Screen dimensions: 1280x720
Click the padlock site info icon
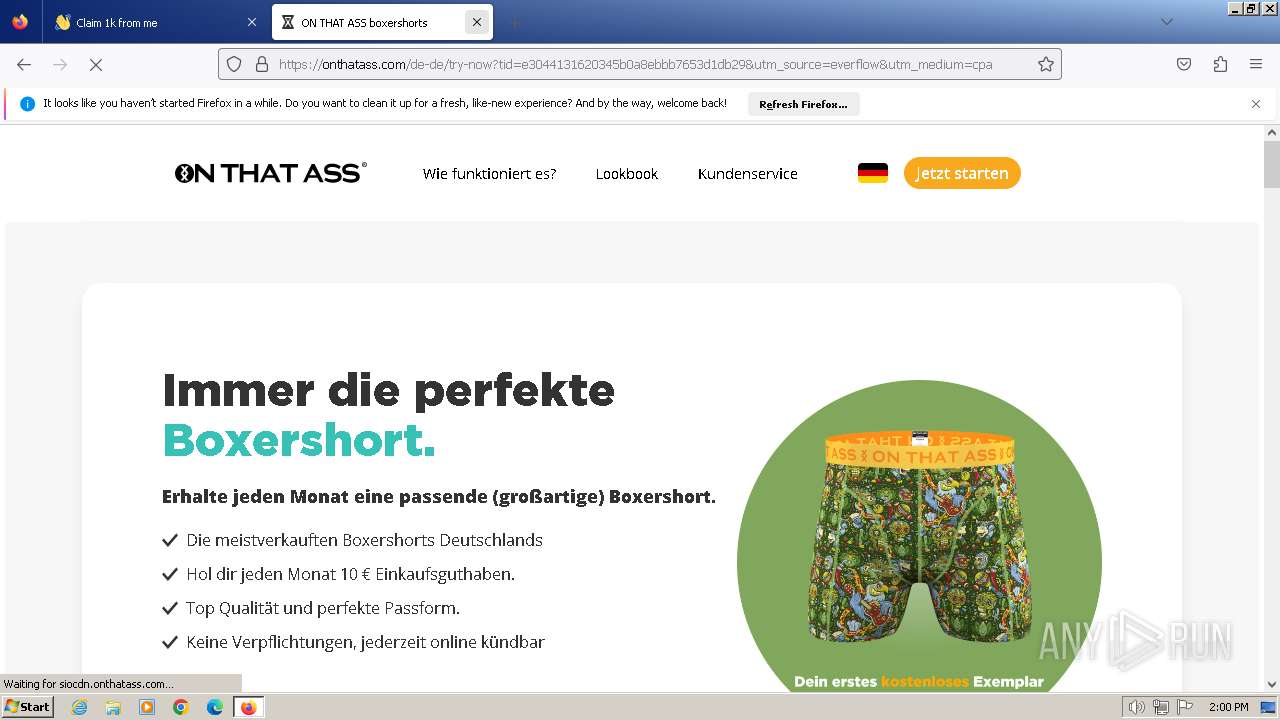[262, 64]
